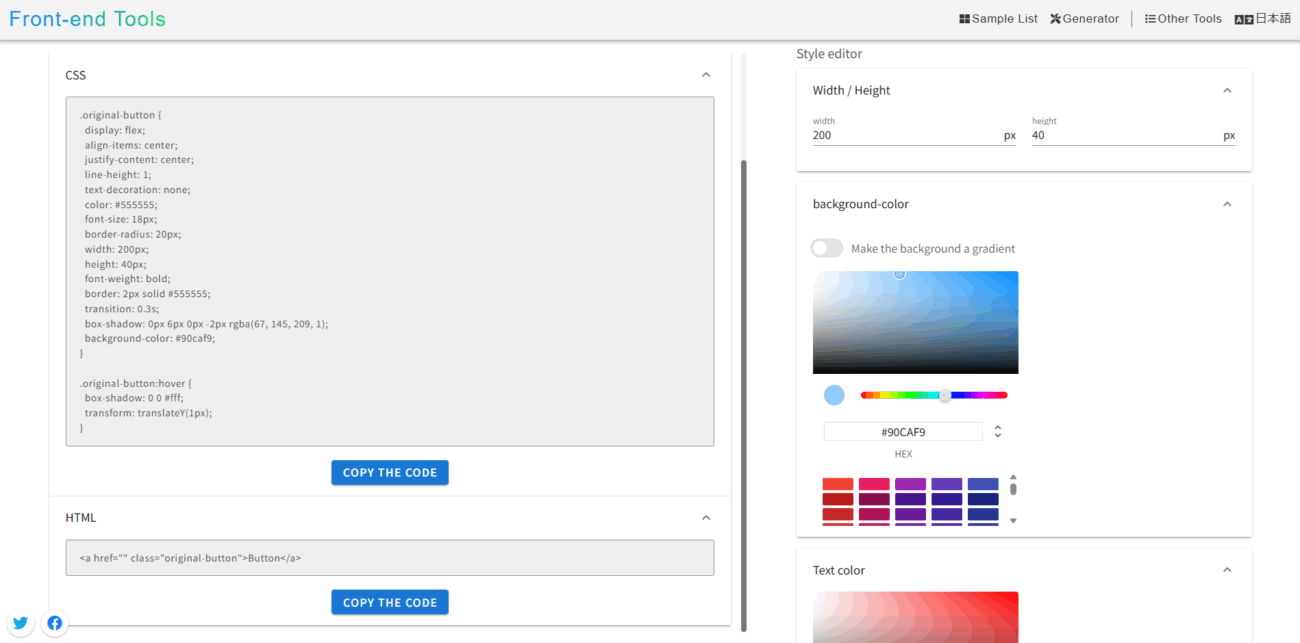Open the Sample List grid icon
Screen dimensions: 1300x643
click(x=965, y=19)
